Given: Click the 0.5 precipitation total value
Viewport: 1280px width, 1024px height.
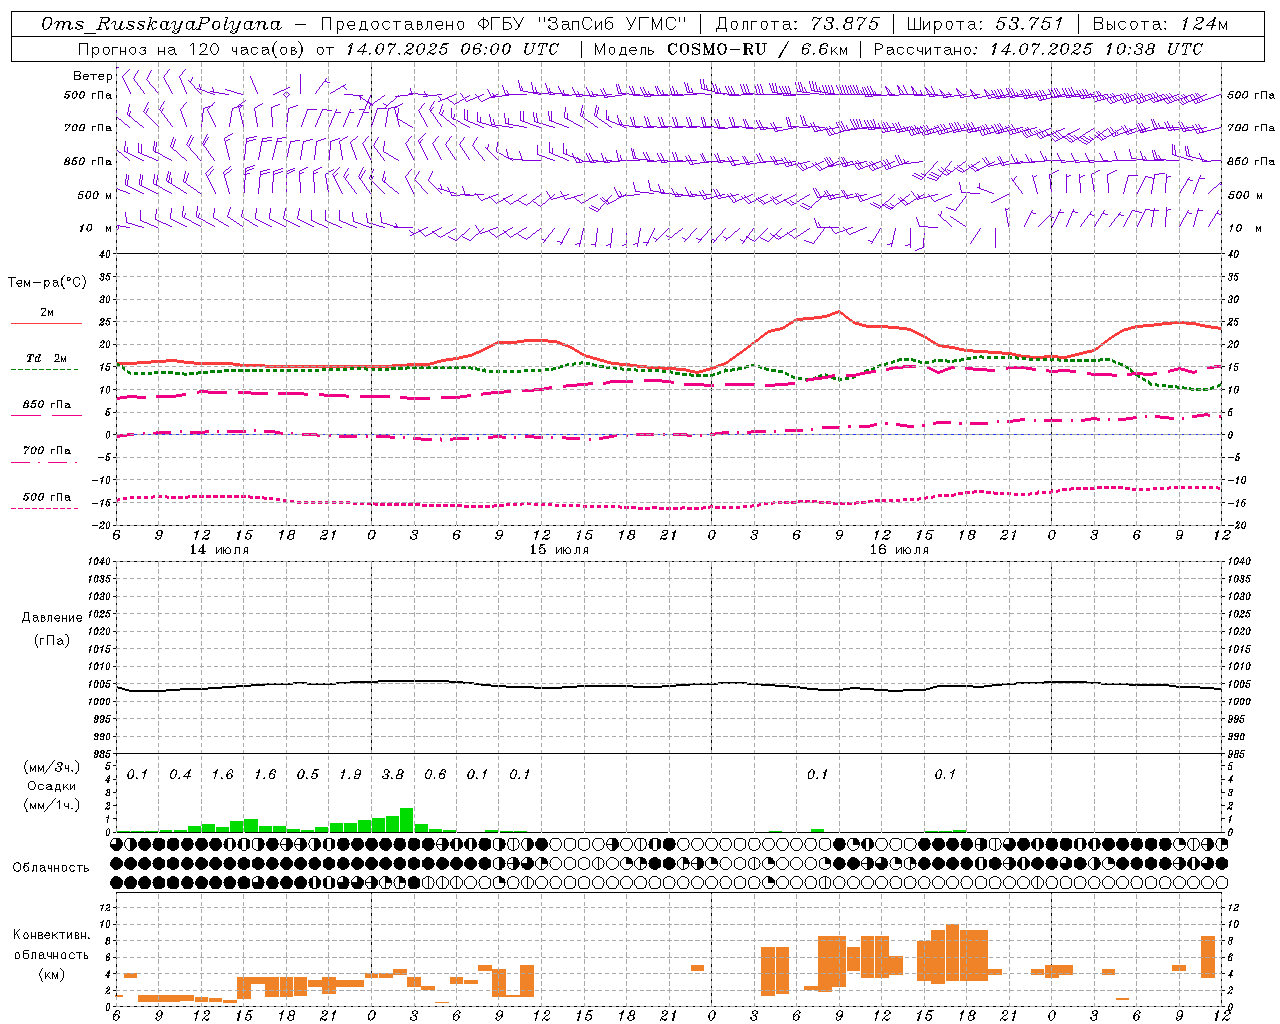Looking at the screenshot, I should point(308,774).
